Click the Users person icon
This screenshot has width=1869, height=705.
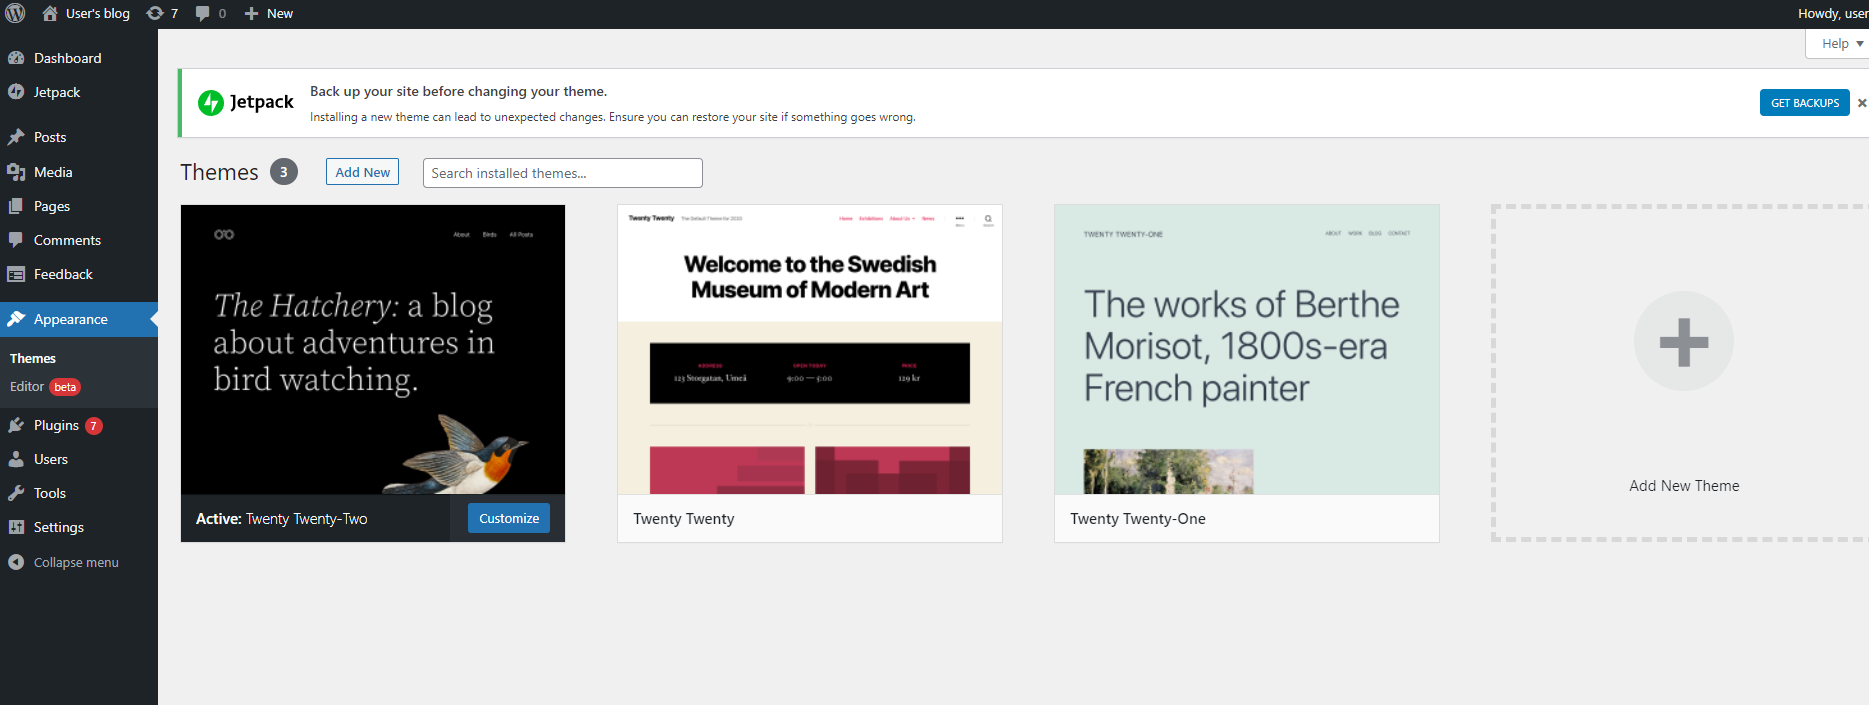pos(16,459)
